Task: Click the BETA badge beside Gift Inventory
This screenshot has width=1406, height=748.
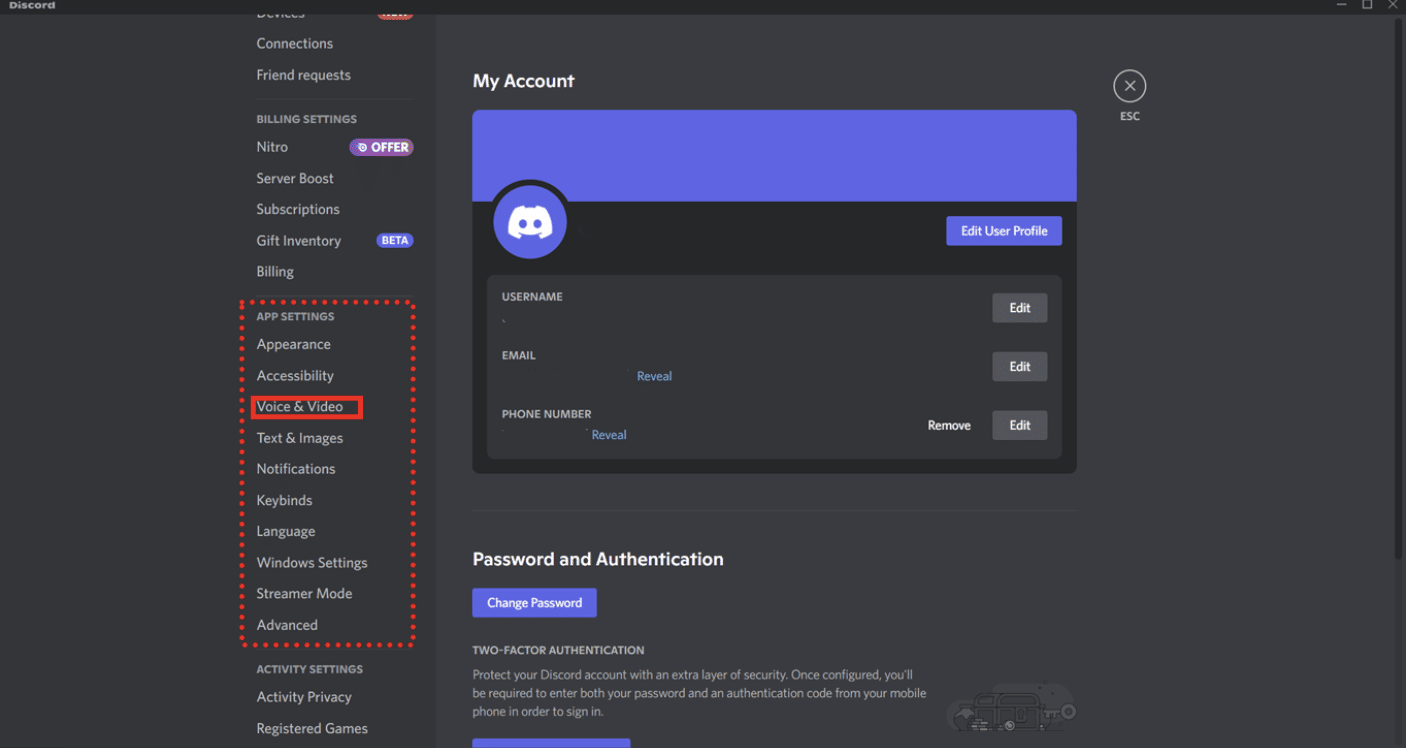Action: [x=395, y=240]
